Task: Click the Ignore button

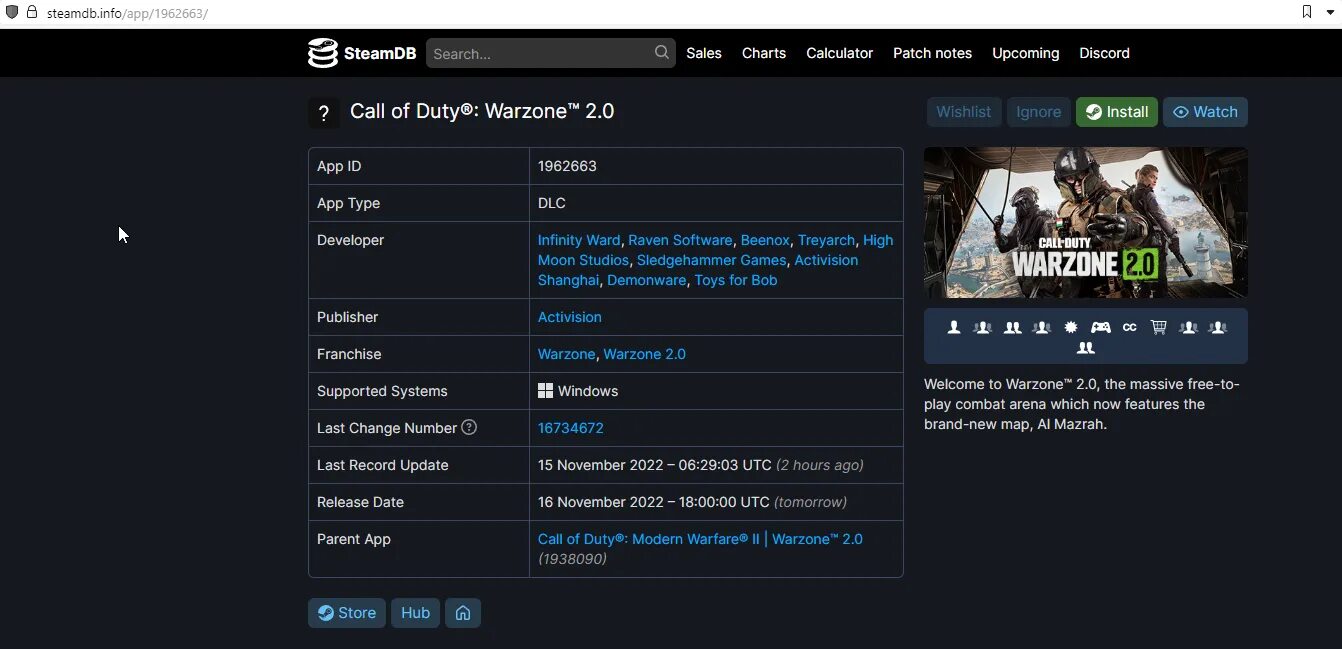Action: [x=1039, y=112]
